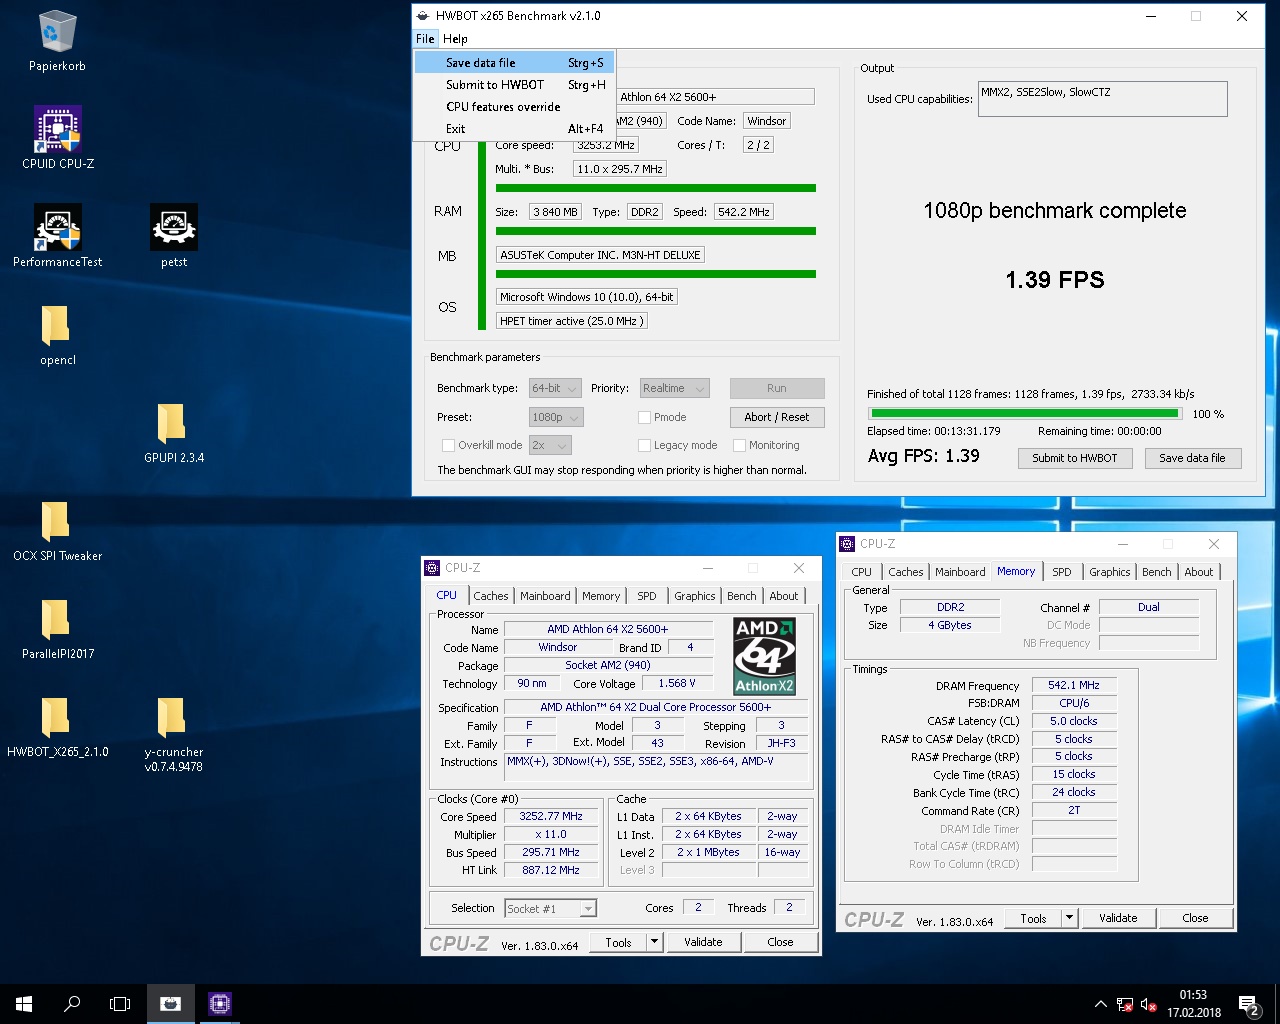Click the Submit to HWBOT button
1280x1024 pixels.
pyautogui.click(x=1075, y=458)
